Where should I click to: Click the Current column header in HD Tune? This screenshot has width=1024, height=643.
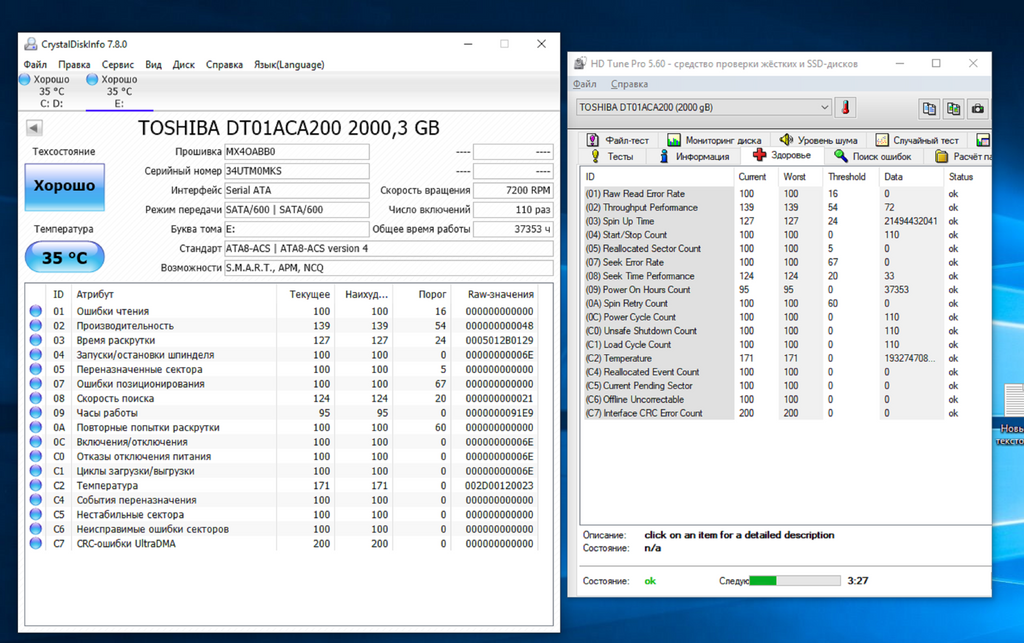752,177
